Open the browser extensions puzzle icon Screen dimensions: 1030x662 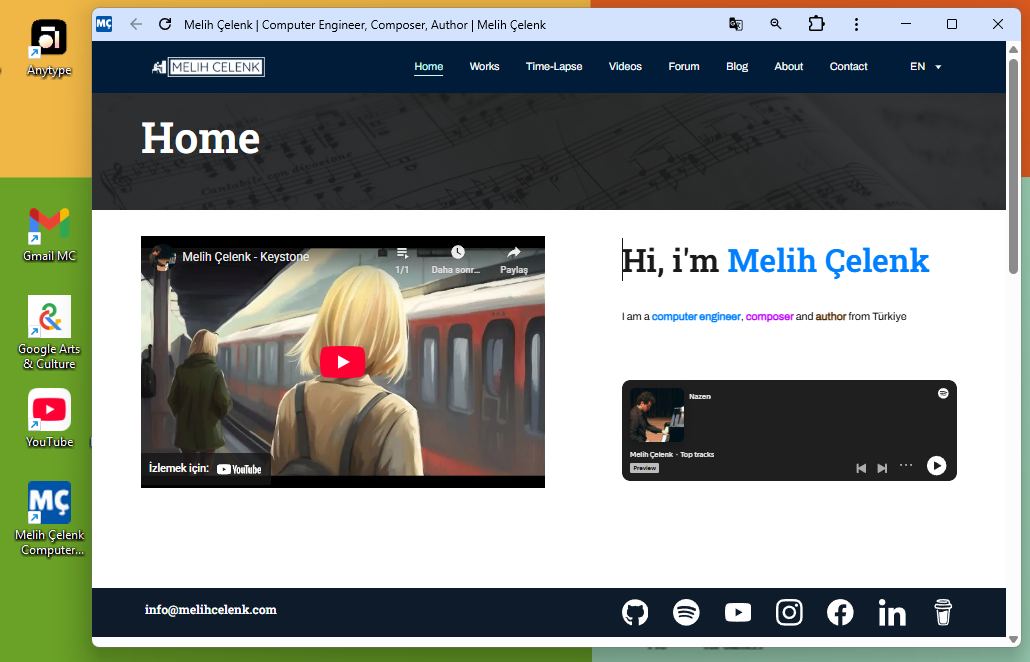coord(816,24)
